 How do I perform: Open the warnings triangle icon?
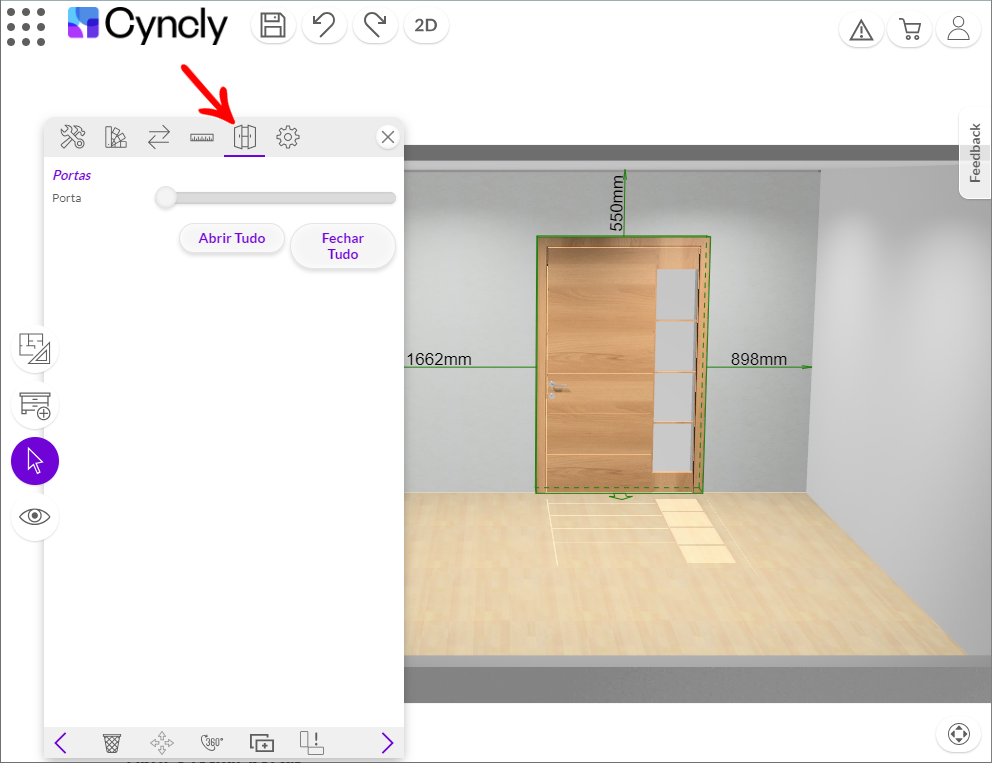pos(861,29)
